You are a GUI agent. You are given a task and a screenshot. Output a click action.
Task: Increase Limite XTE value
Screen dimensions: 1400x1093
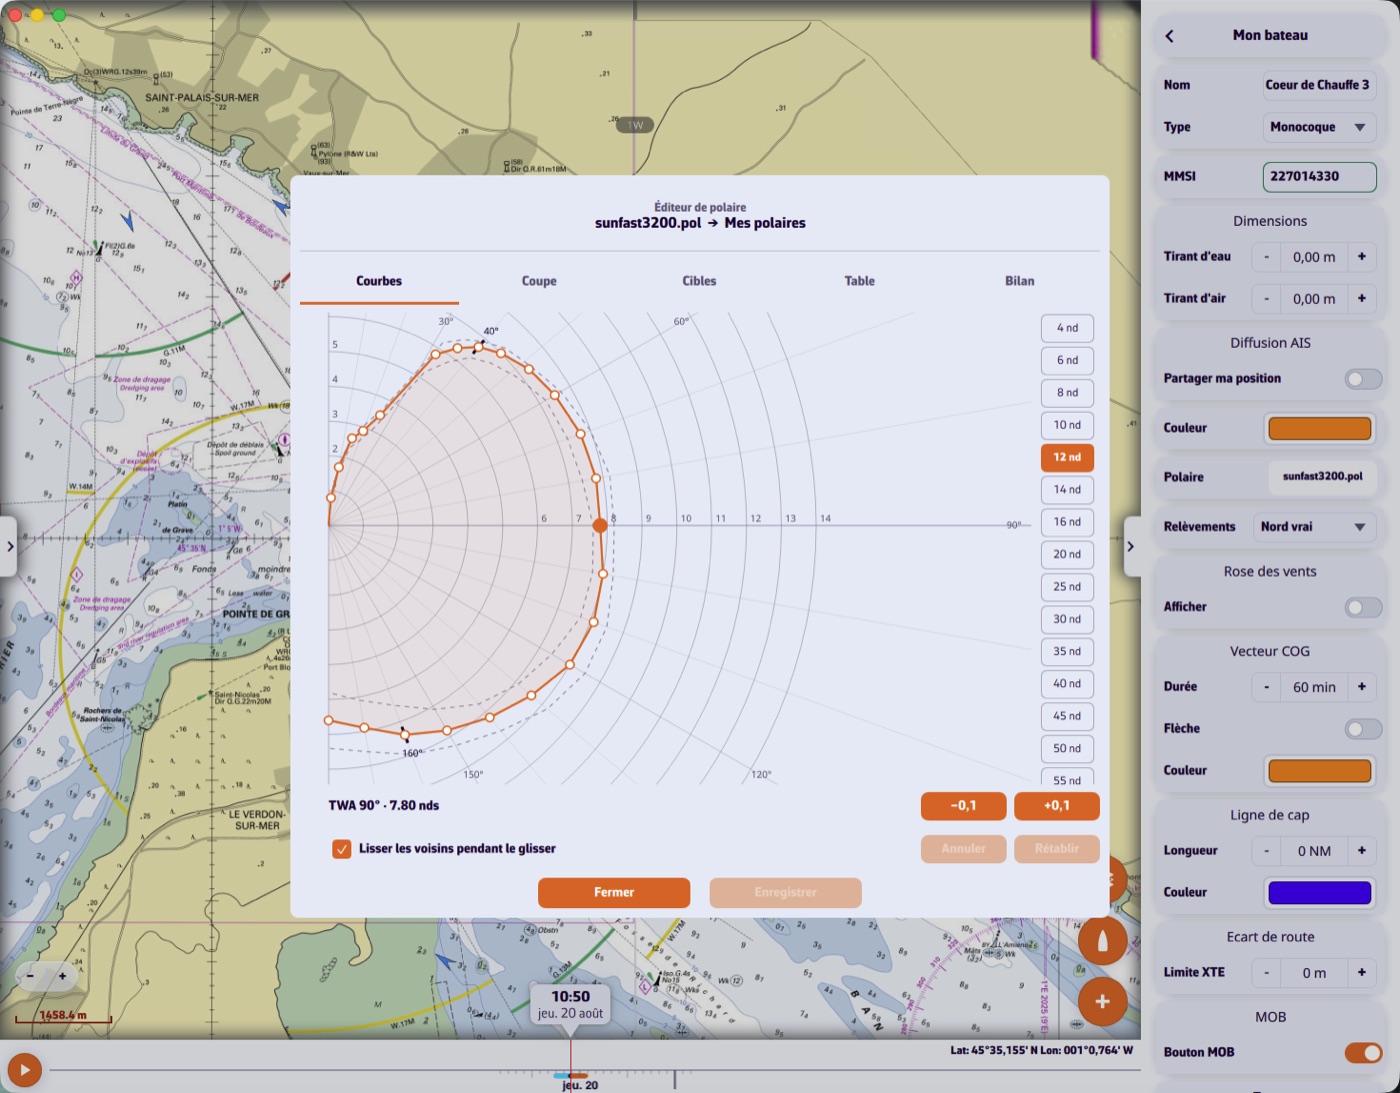[x=1361, y=973]
